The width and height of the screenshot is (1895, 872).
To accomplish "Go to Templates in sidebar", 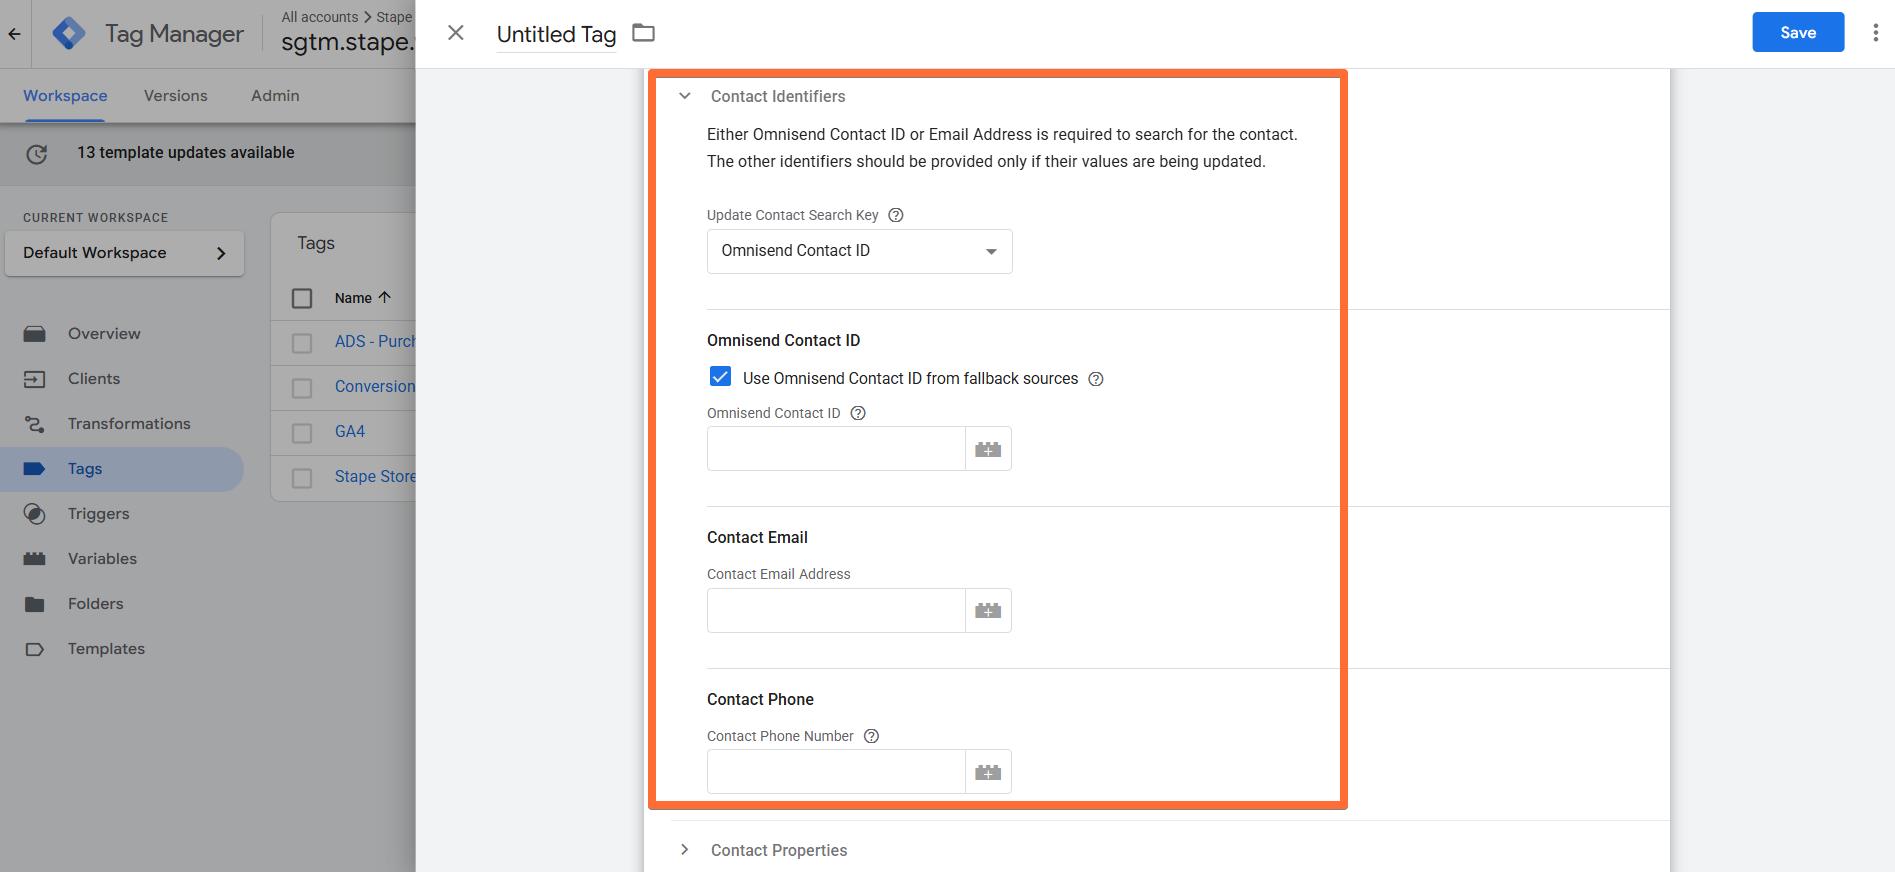I will (106, 649).
